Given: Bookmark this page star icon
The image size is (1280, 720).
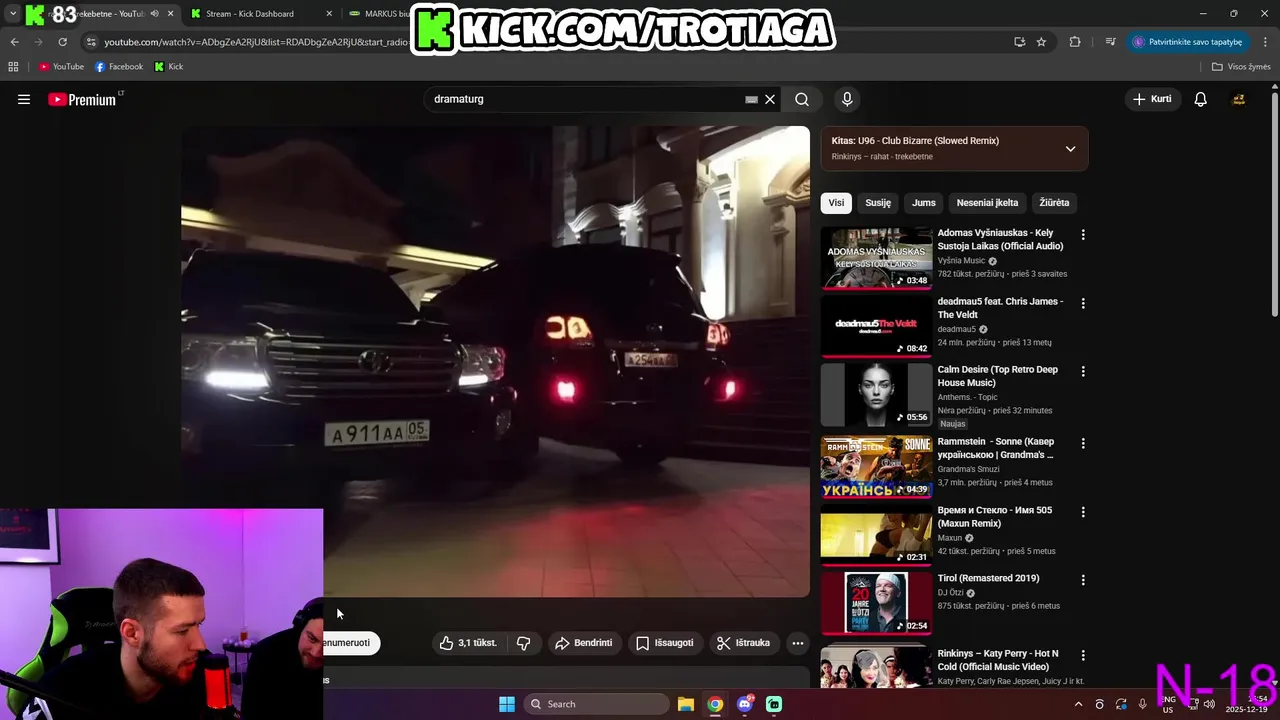Looking at the screenshot, I should coord(1041,42).
